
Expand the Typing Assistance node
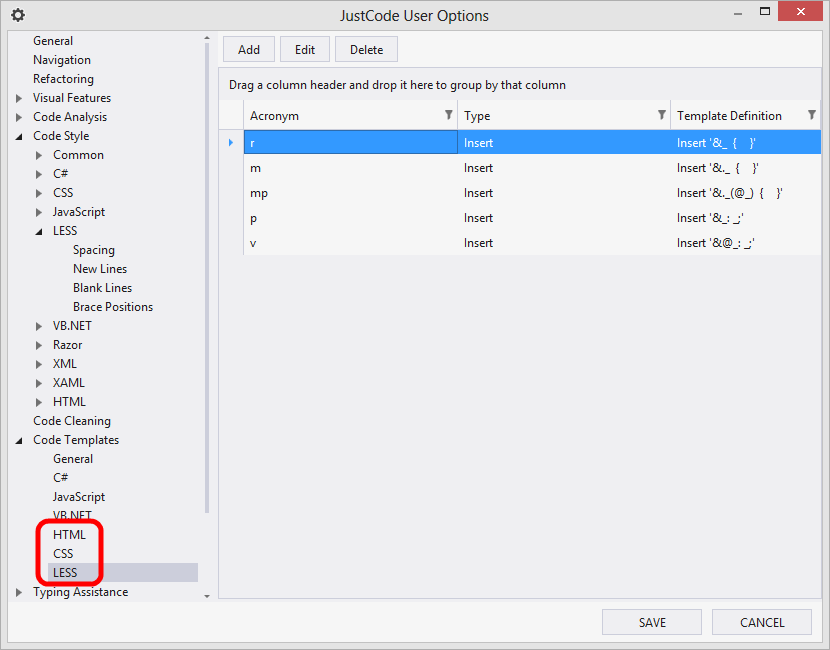[x=19, y=592]
